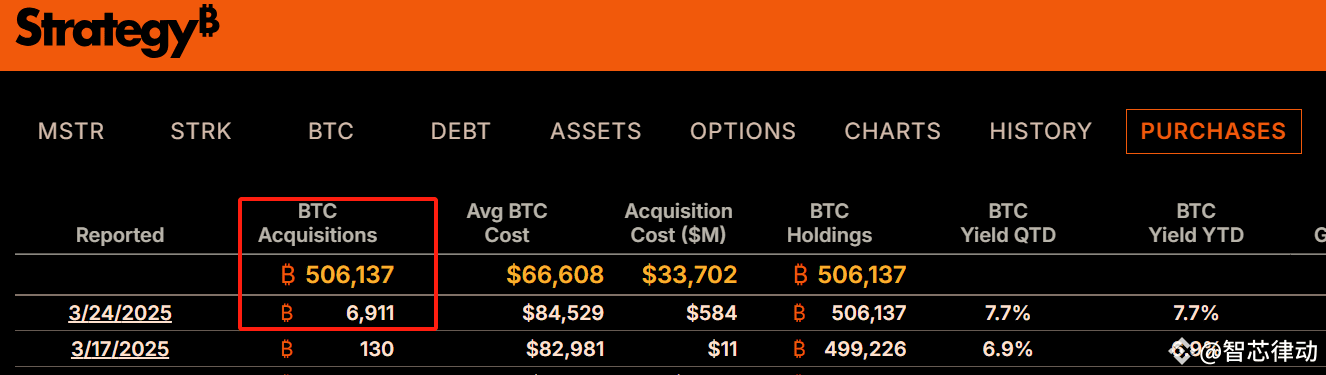Switch to the STRK tab

(201, 131)
